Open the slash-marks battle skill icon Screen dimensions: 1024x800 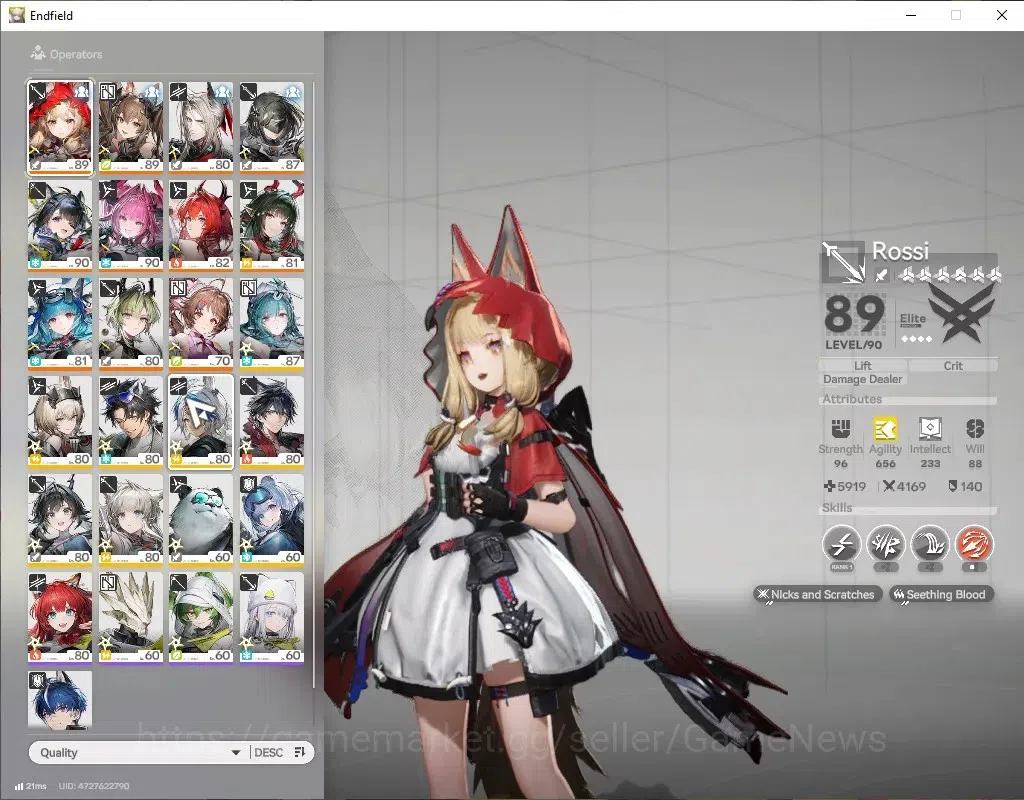click(886, 543)
